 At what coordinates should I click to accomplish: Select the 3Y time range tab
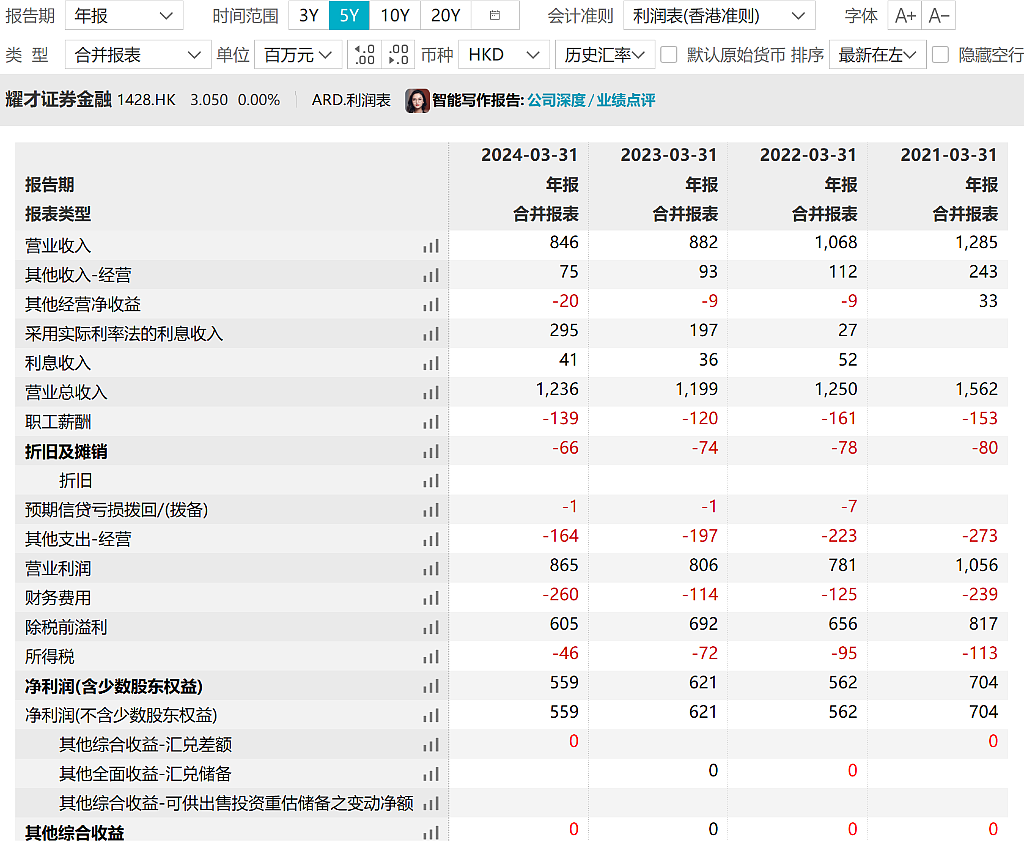coord(309,15)
